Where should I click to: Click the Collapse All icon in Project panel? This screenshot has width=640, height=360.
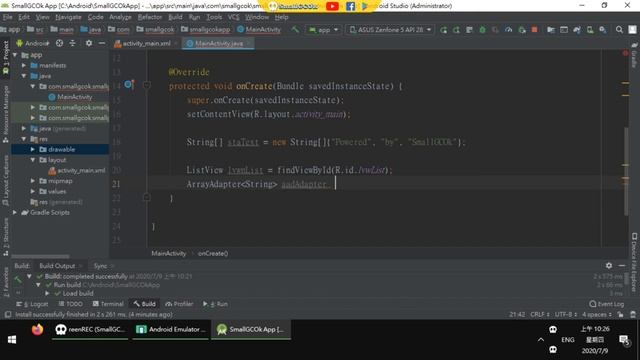72,43
